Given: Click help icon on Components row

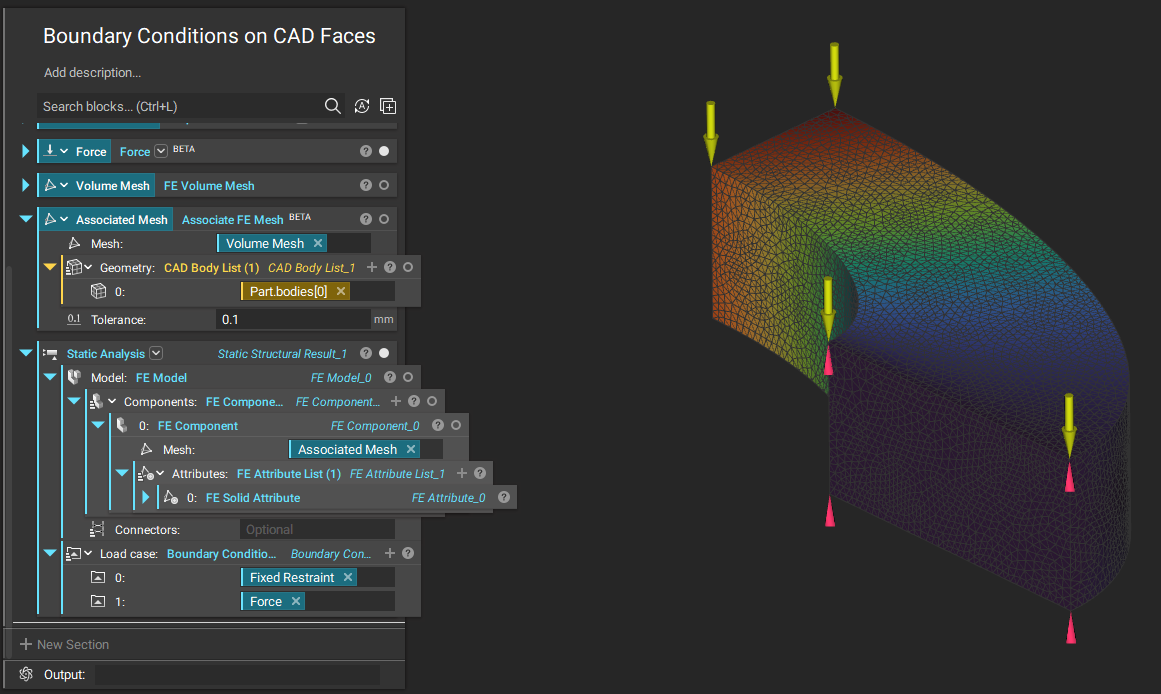Looking at the screenshot, I should tap(414, 401).
